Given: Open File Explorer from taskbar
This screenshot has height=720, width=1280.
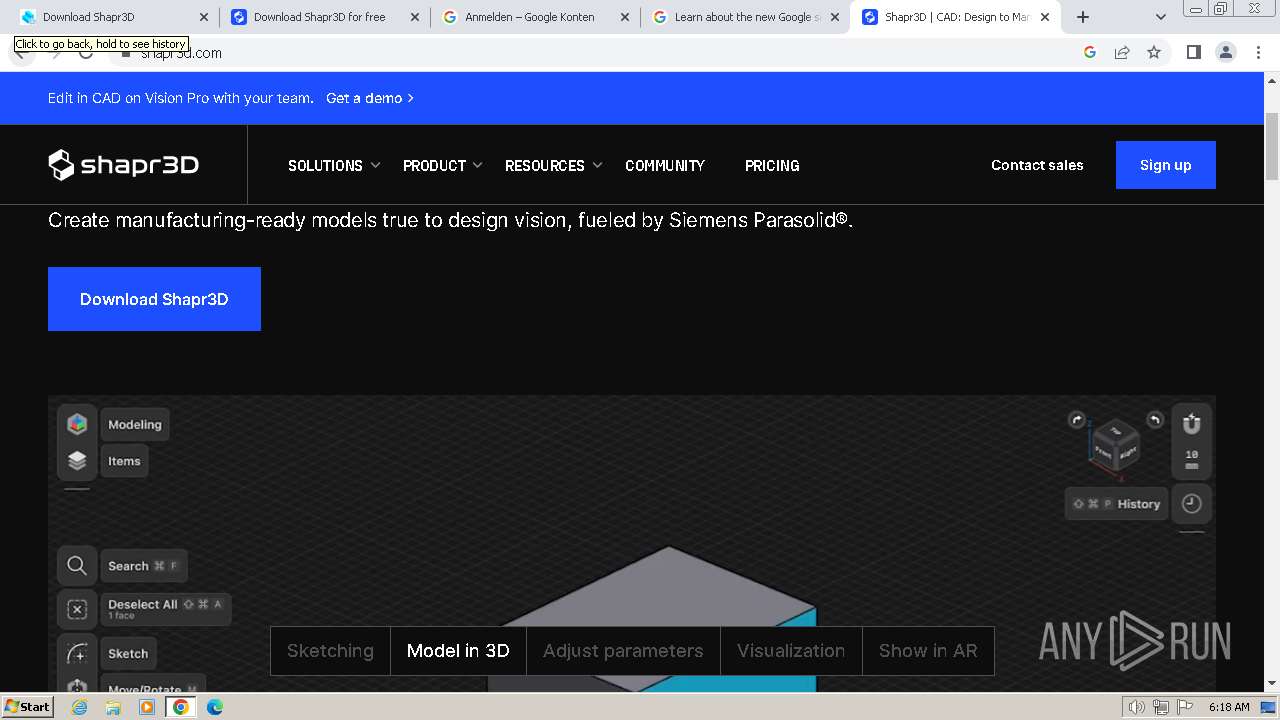Looking at the screenshot, I should tap(113, 707).
